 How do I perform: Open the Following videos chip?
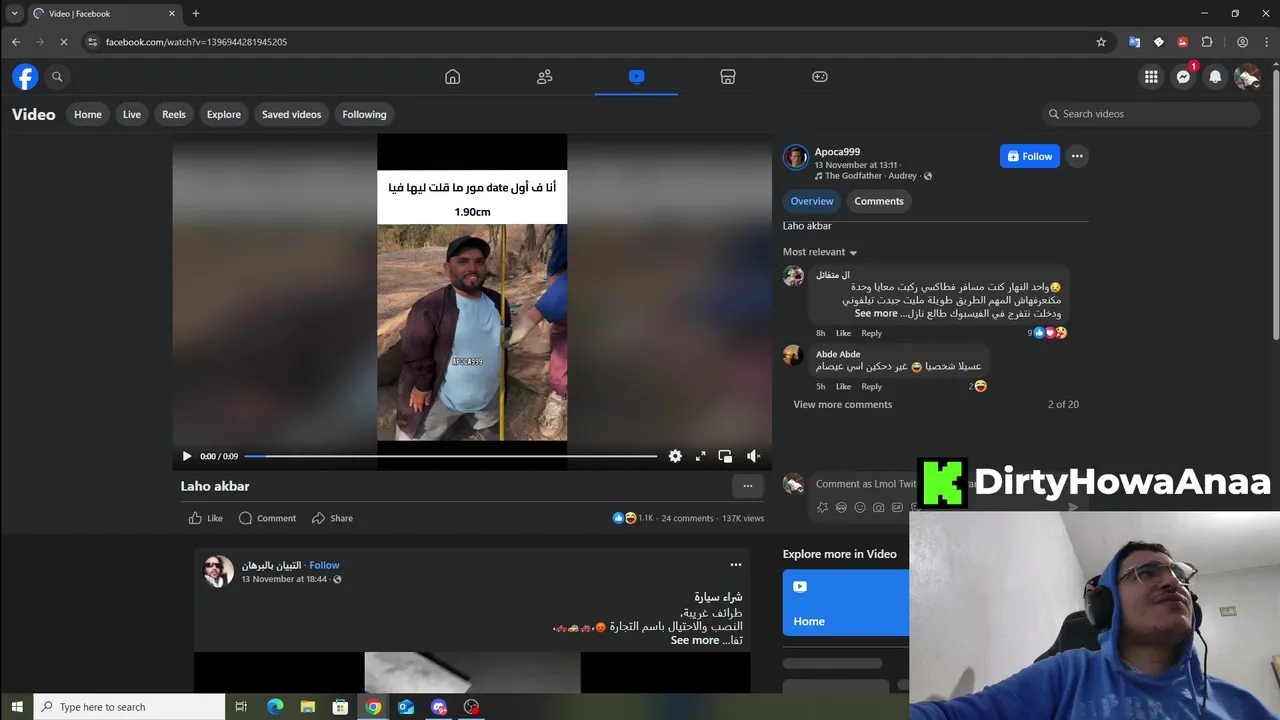tap(364, 114)
